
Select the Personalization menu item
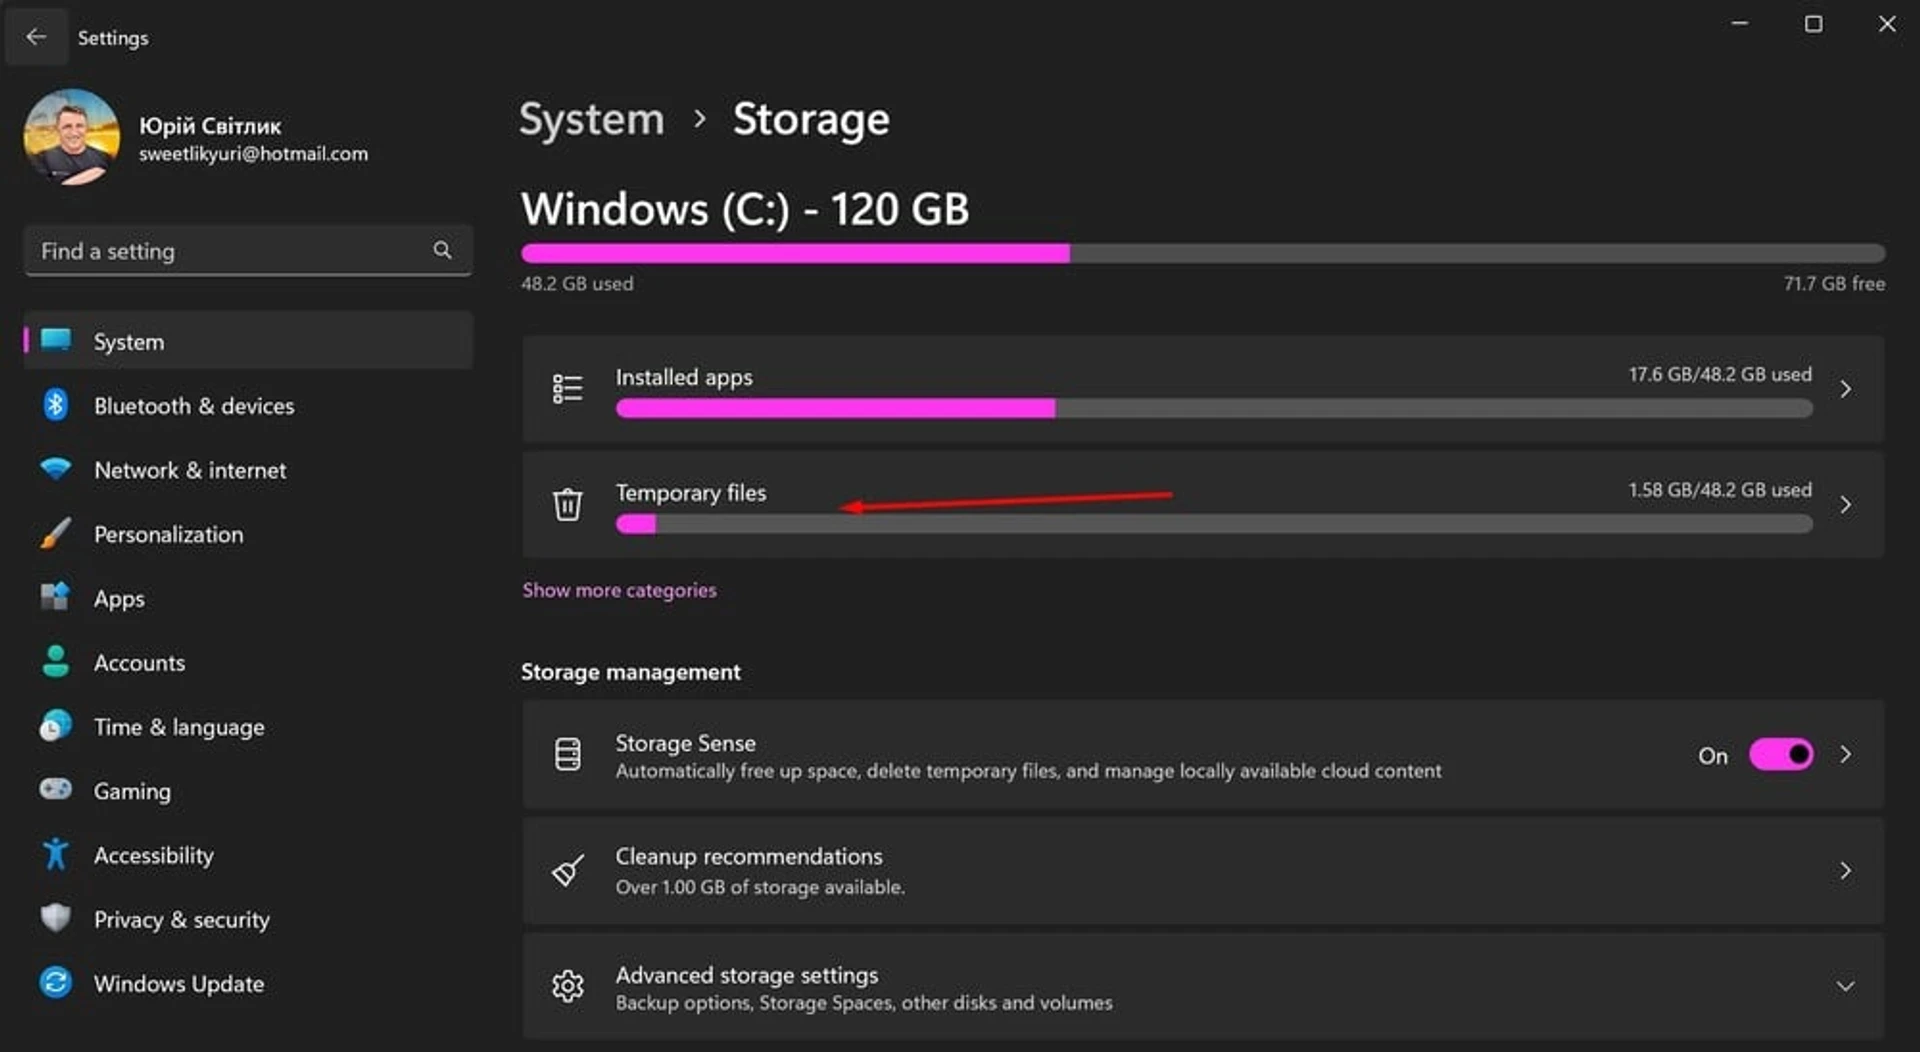pyautogui.click(x=248, y=534)
